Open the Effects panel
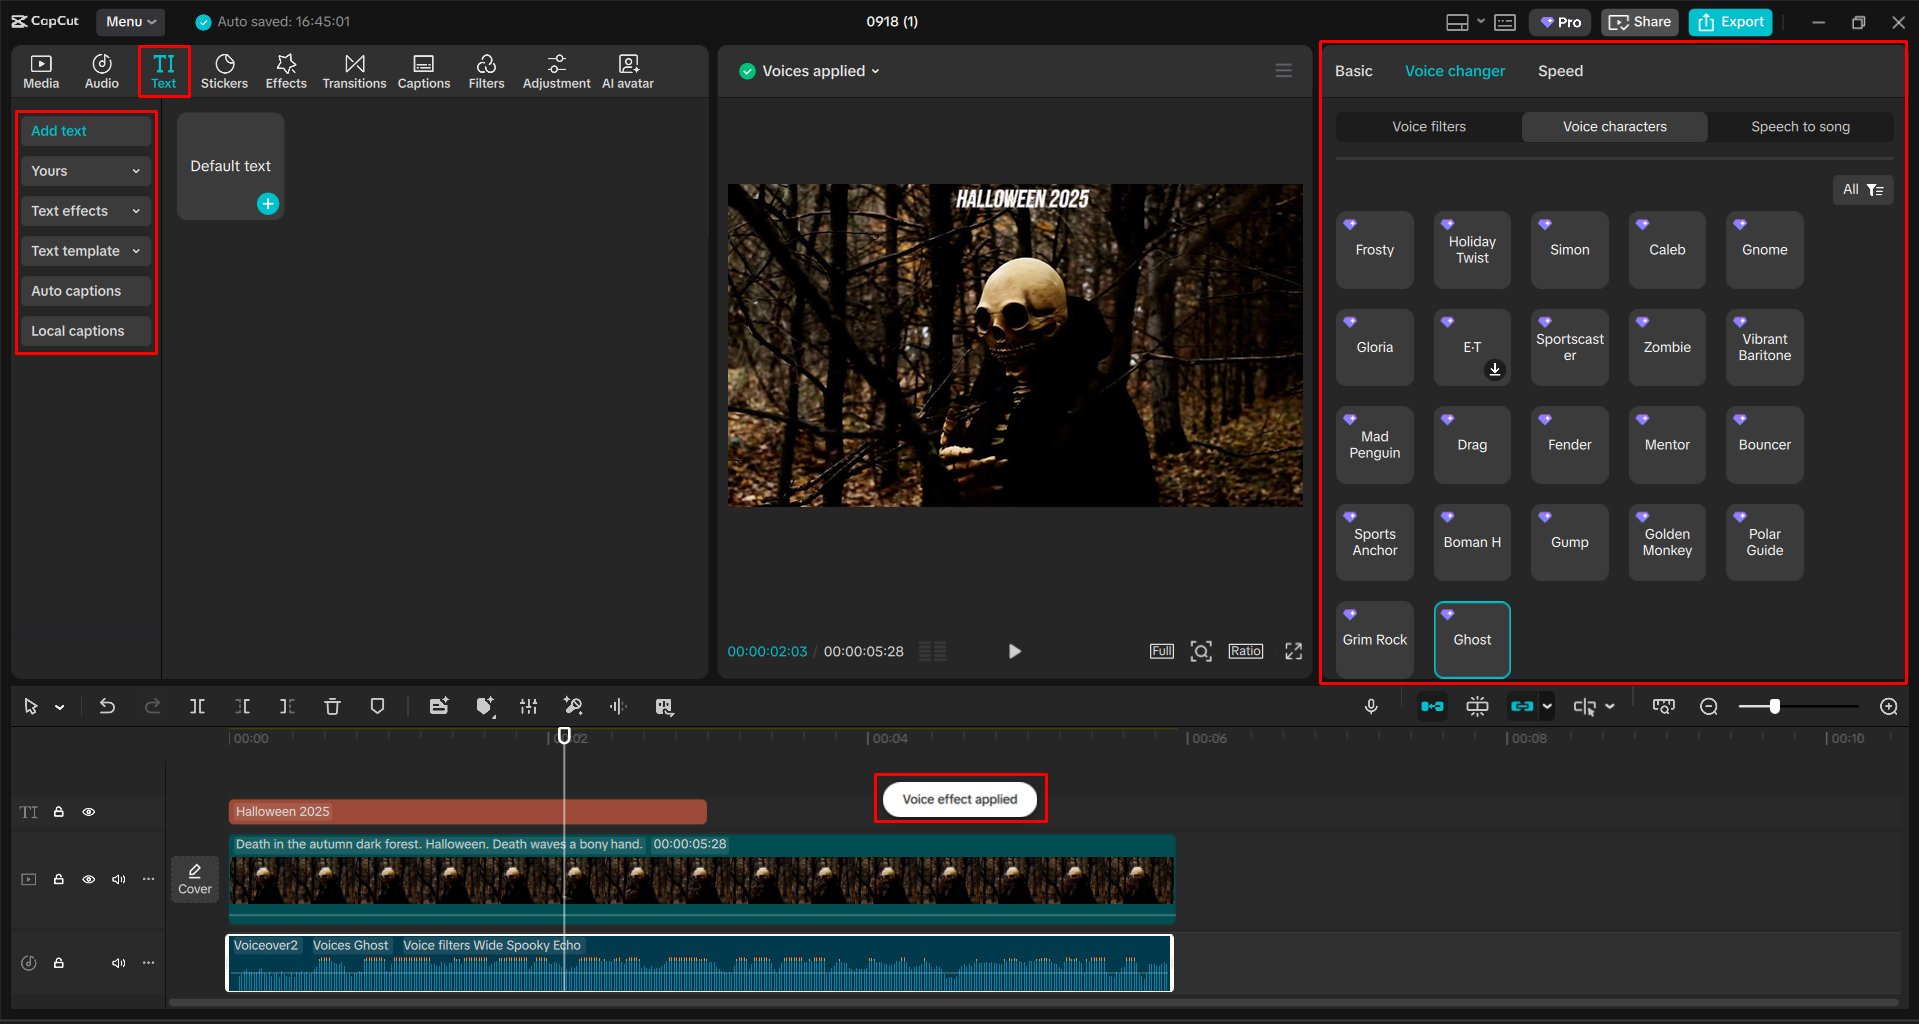 [x=286, y=70]
